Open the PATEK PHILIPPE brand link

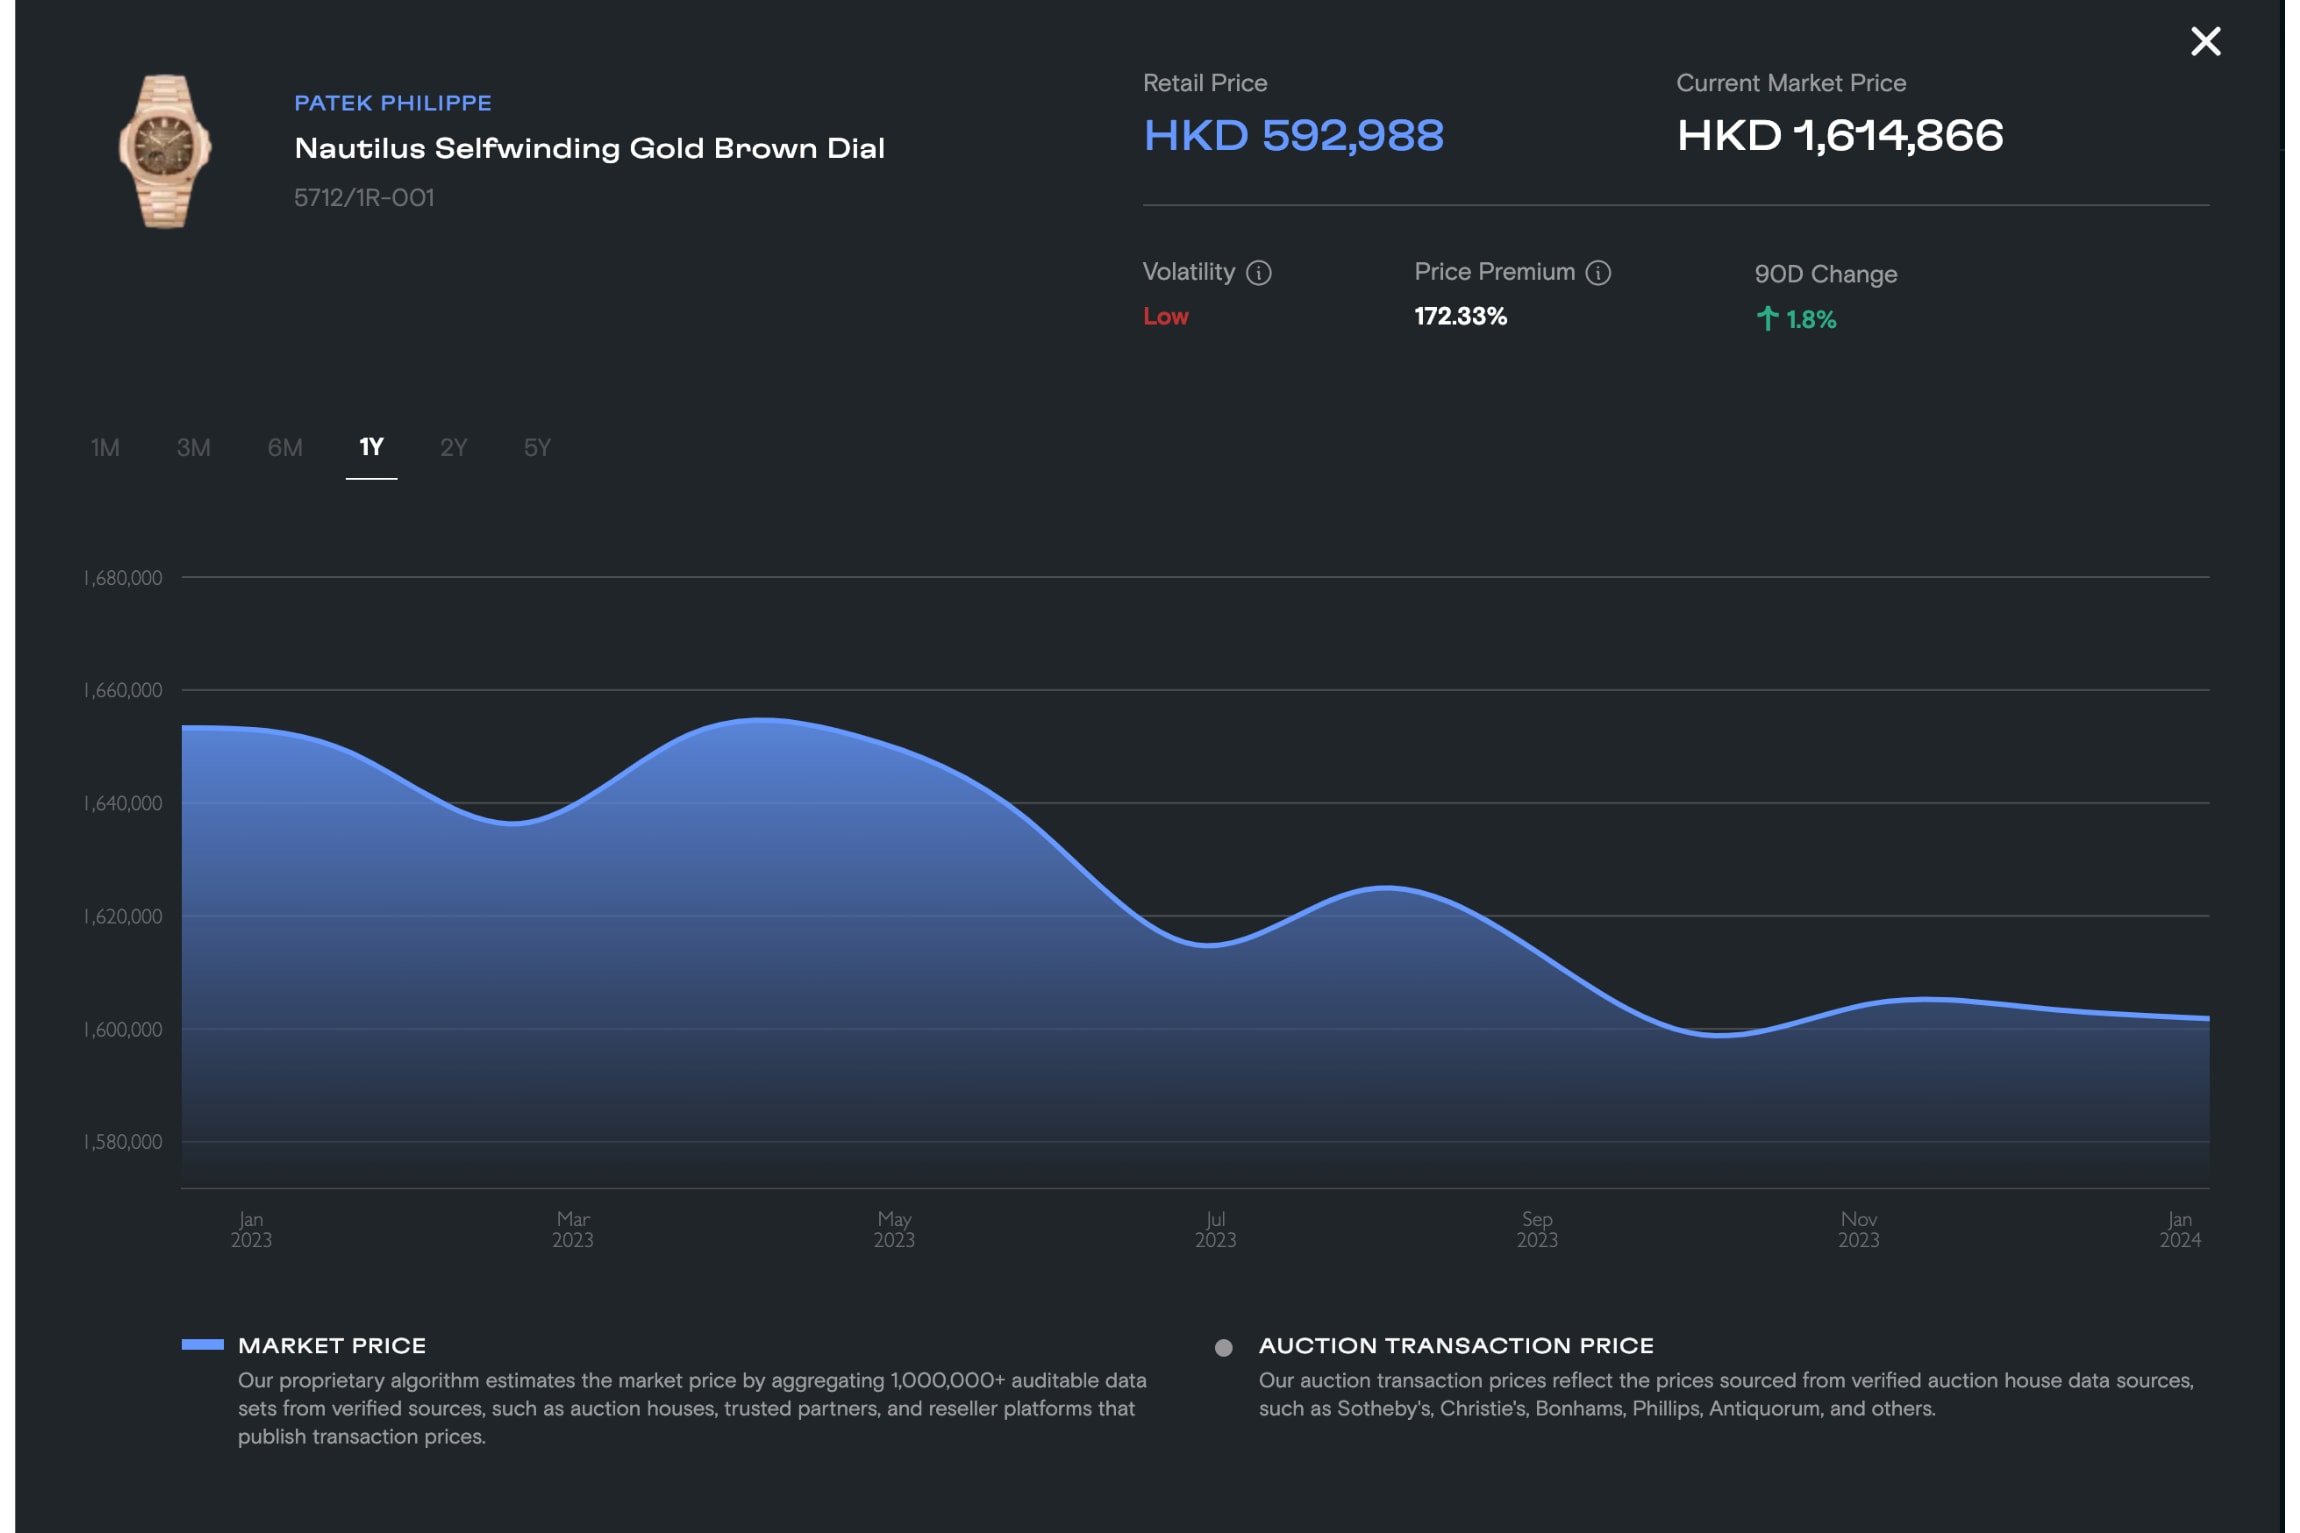(x=393, y=103)
